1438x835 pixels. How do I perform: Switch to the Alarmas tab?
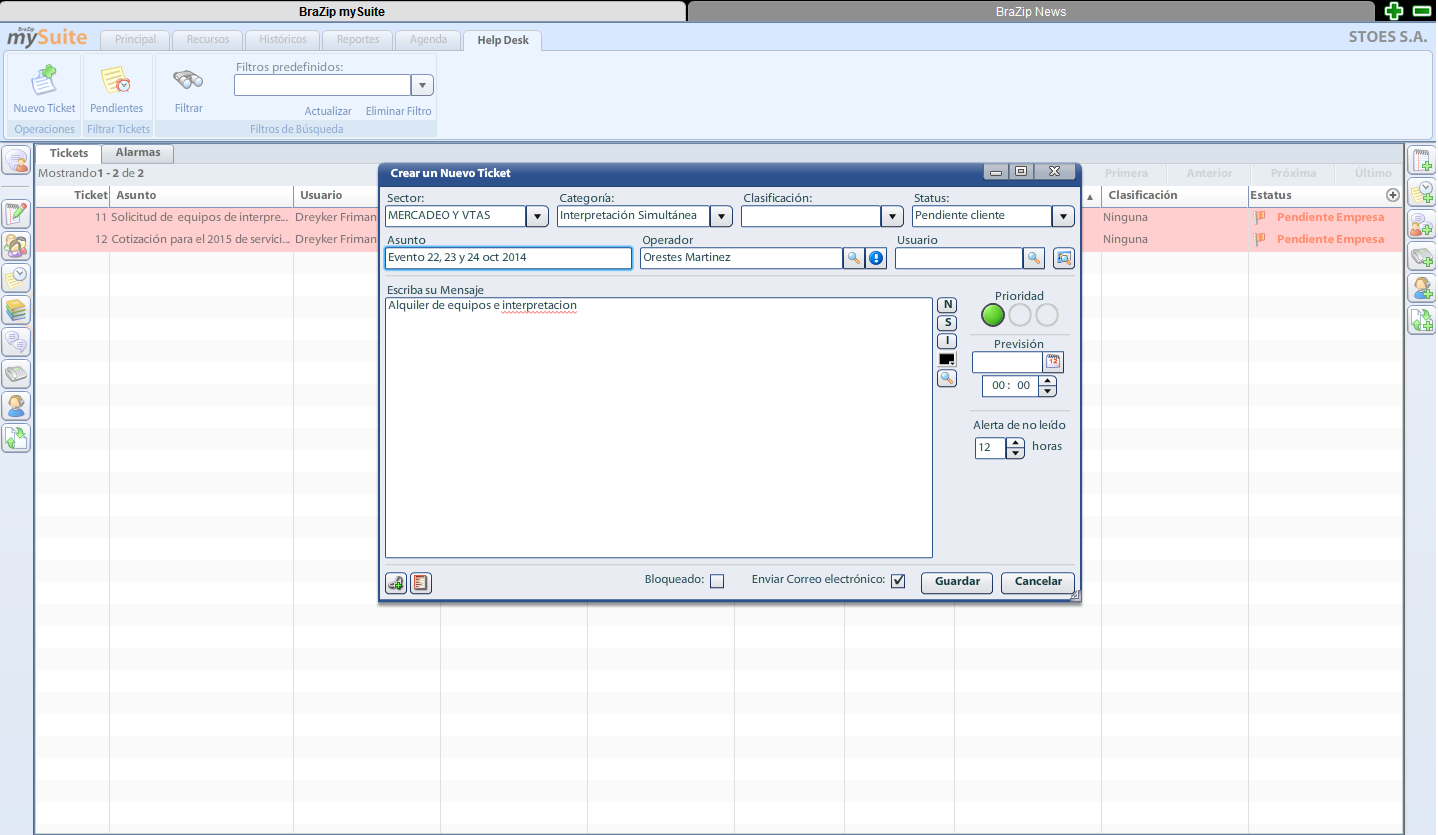[138, 153]
